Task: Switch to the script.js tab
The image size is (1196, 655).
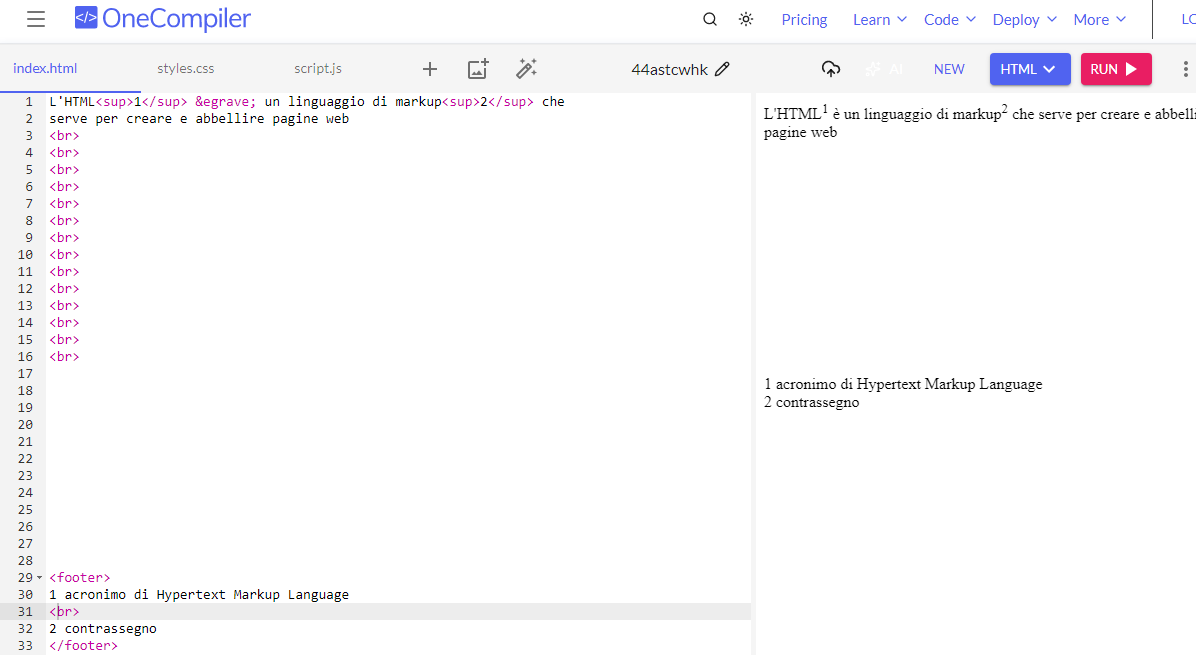Action: pyautogui.click(x=317, y=69)
